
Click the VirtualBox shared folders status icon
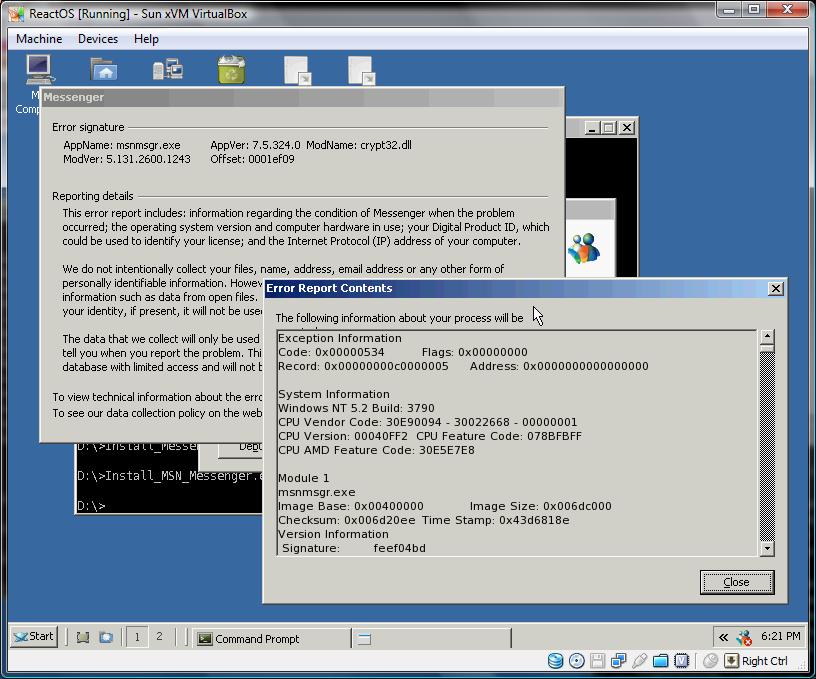coord(660,660)
